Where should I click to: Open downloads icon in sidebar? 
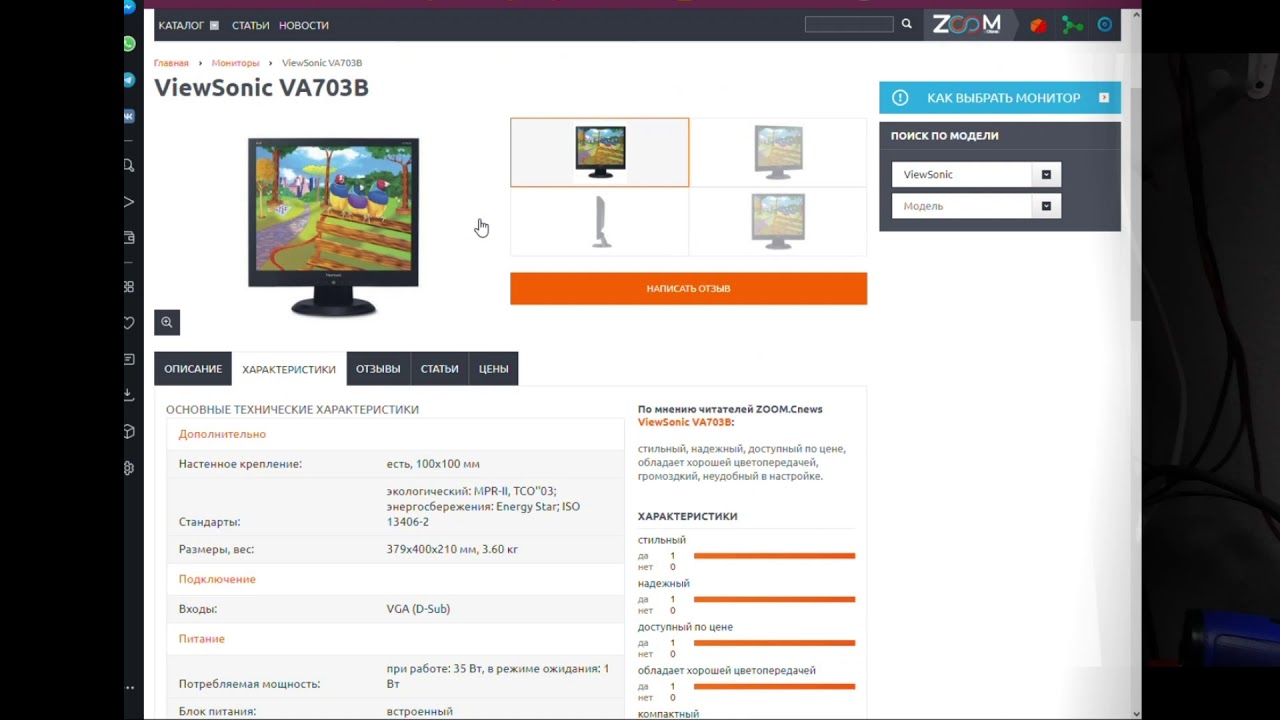click(x=129, y=395)
